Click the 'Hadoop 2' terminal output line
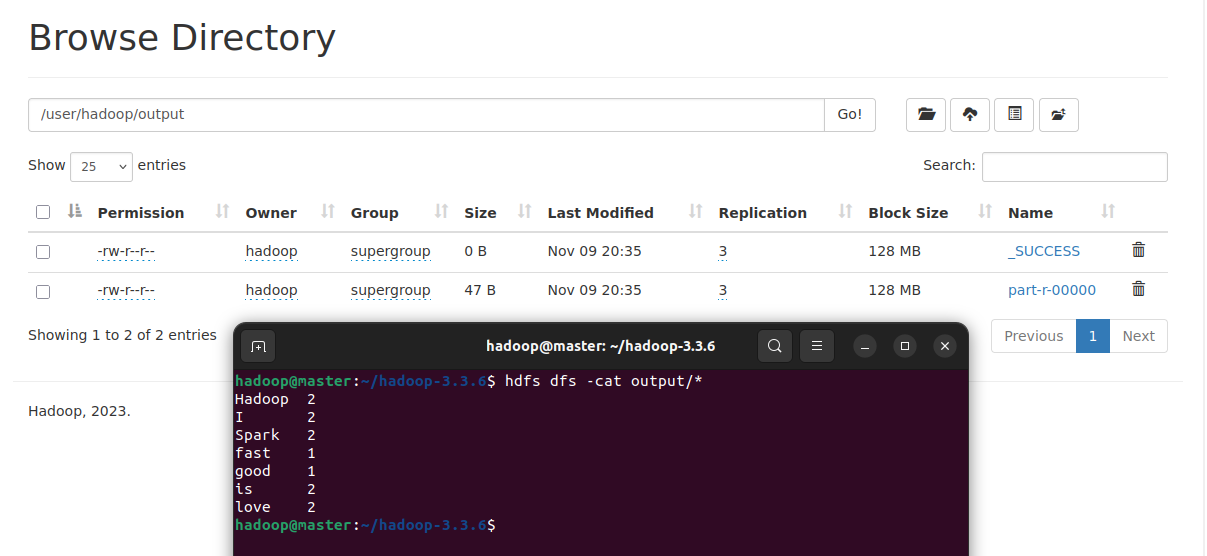The height and width of the screenshot is (556, 1207). (x=275, y=399)
